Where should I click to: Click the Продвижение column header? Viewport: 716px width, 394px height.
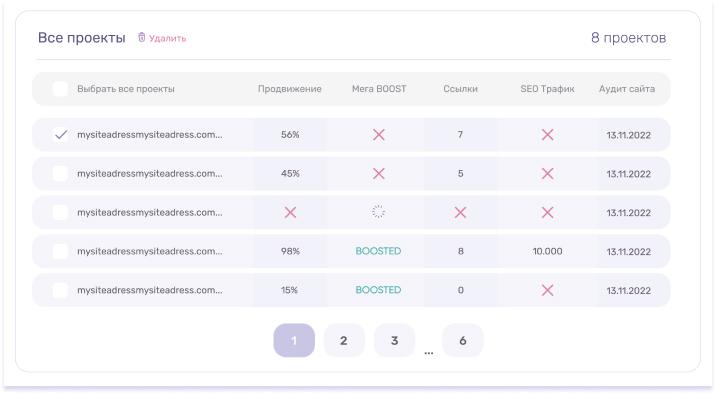tap(290, 89)
